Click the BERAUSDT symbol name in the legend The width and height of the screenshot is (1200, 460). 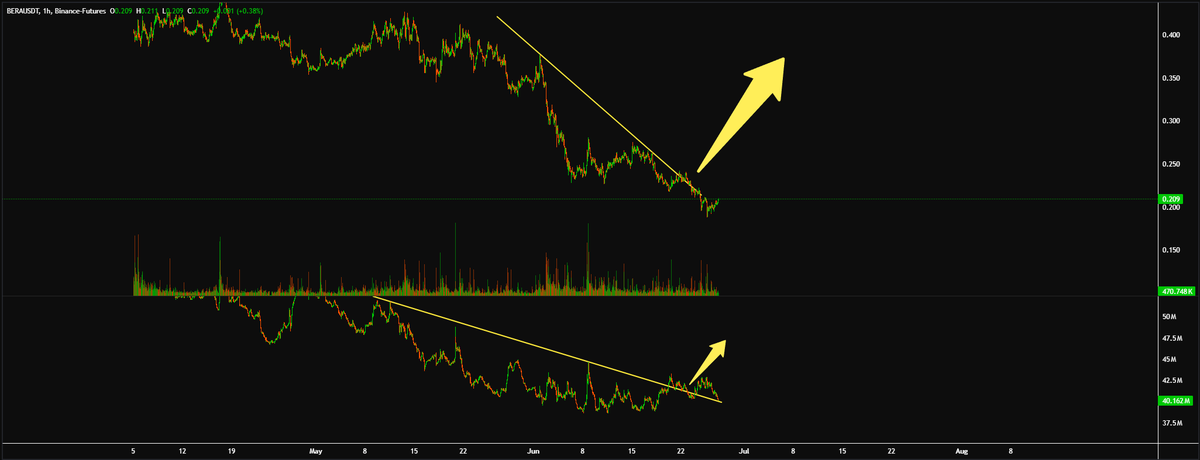click(25, 9)
